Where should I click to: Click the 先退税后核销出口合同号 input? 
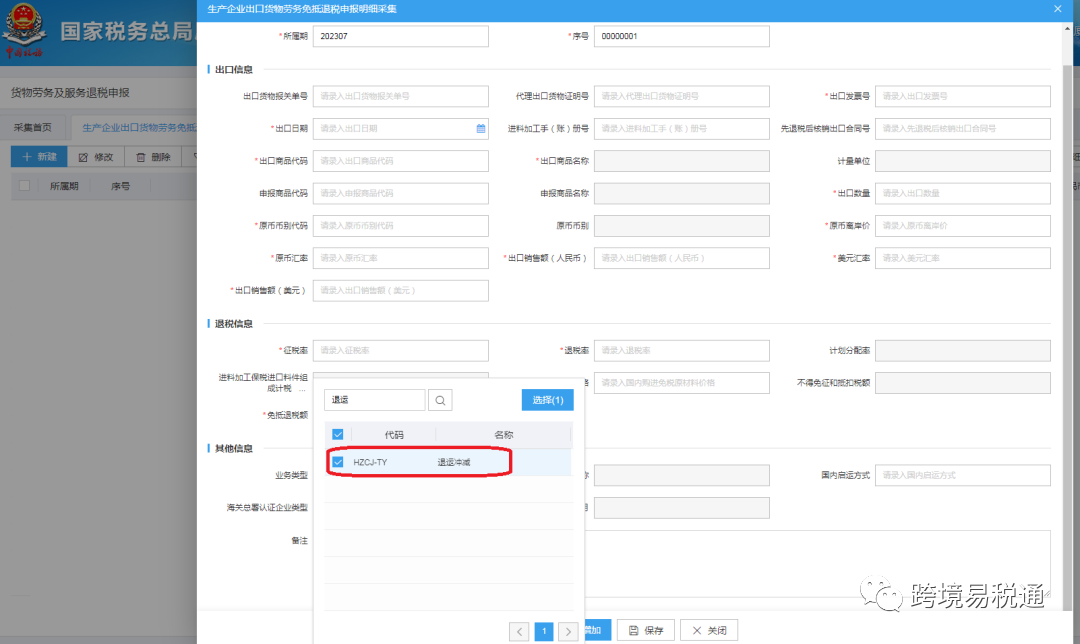click(x=963, y=129)
